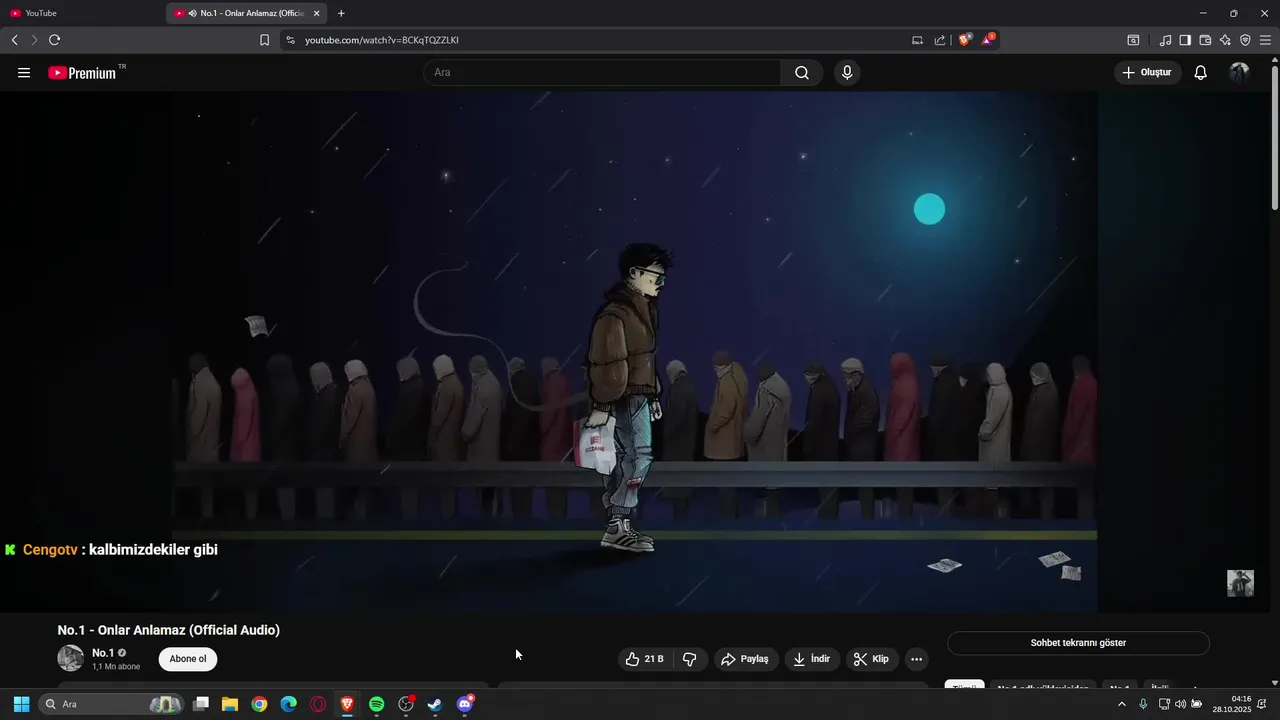This screenshot has height=720, width=1280.
Task: Open the Windows Start menu
Action: [x=21, y=704]
